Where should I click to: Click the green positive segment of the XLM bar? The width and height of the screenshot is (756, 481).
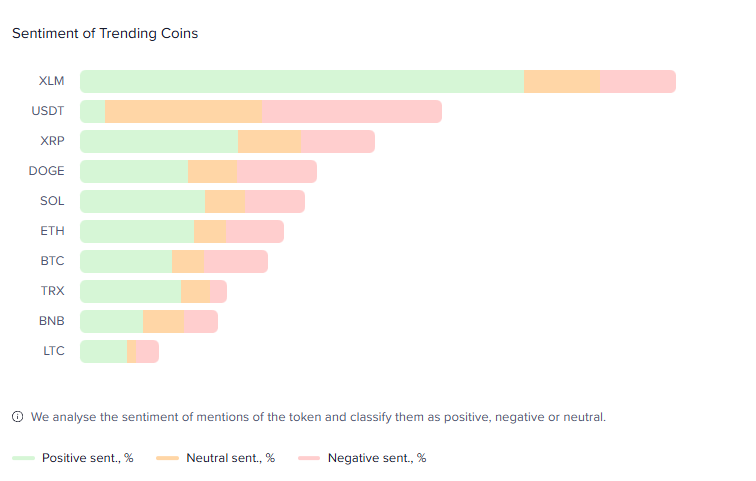[302, 82]
